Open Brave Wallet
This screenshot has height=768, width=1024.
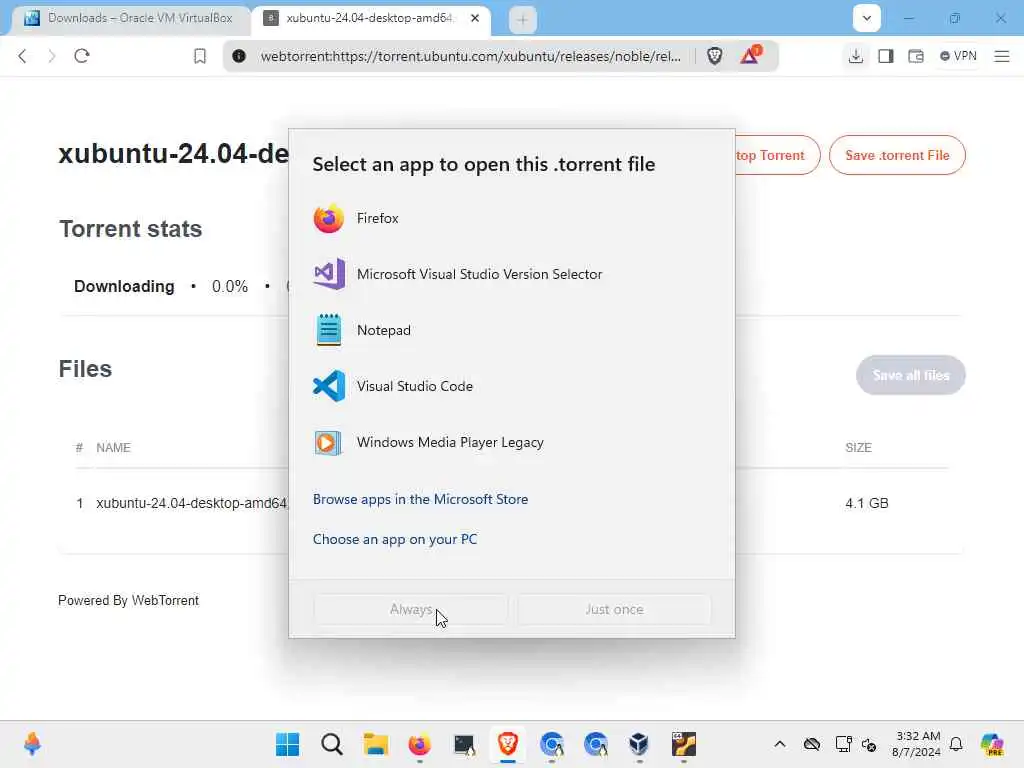pos(916,56)
